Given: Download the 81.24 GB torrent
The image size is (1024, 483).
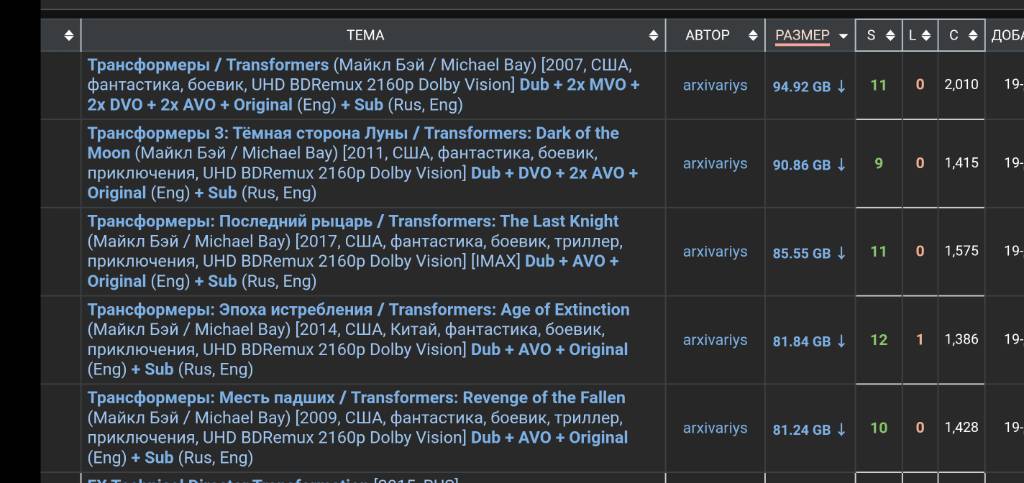Looking at the screenshot, I should point(809,429).
